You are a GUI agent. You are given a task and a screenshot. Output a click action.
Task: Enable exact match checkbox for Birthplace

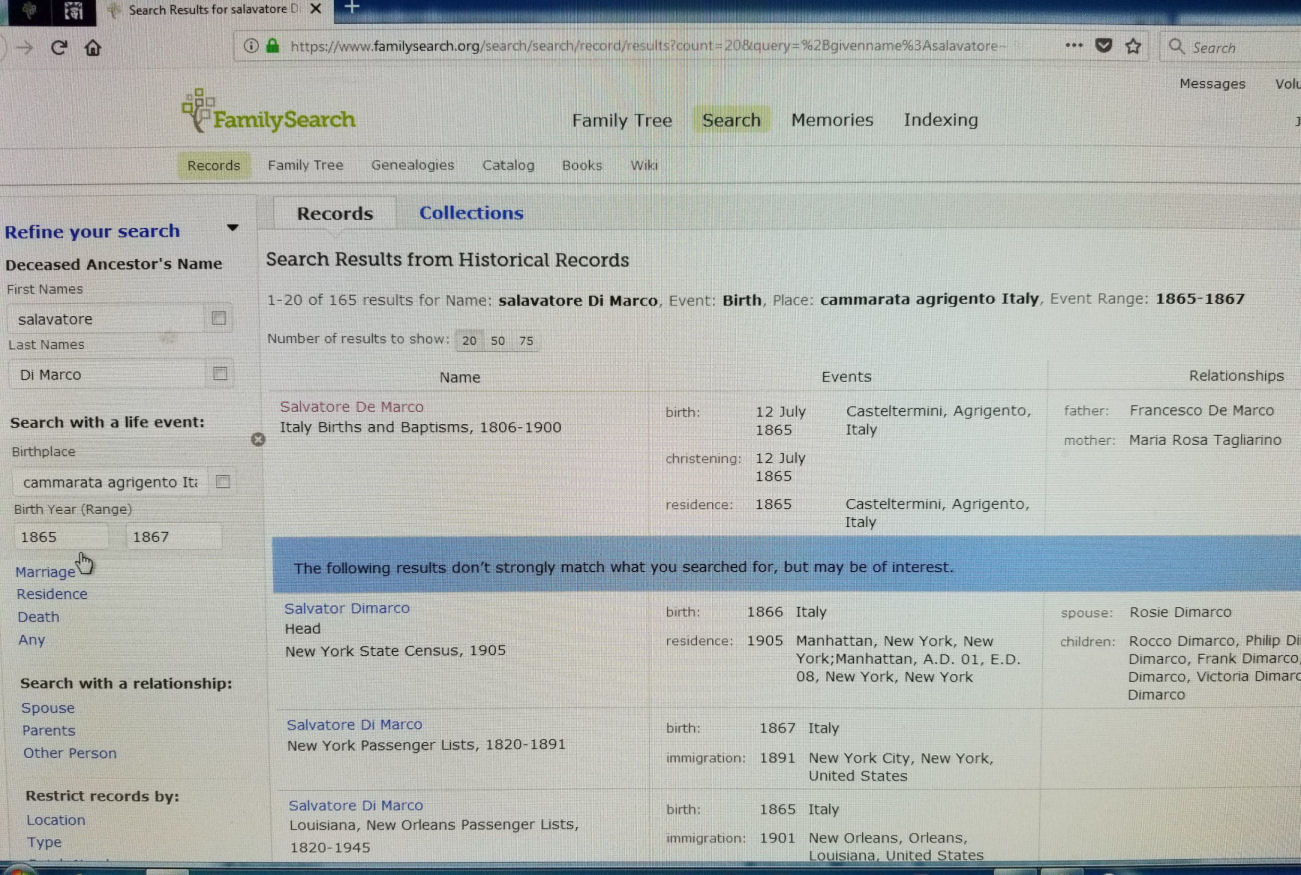tap(223, 482)
